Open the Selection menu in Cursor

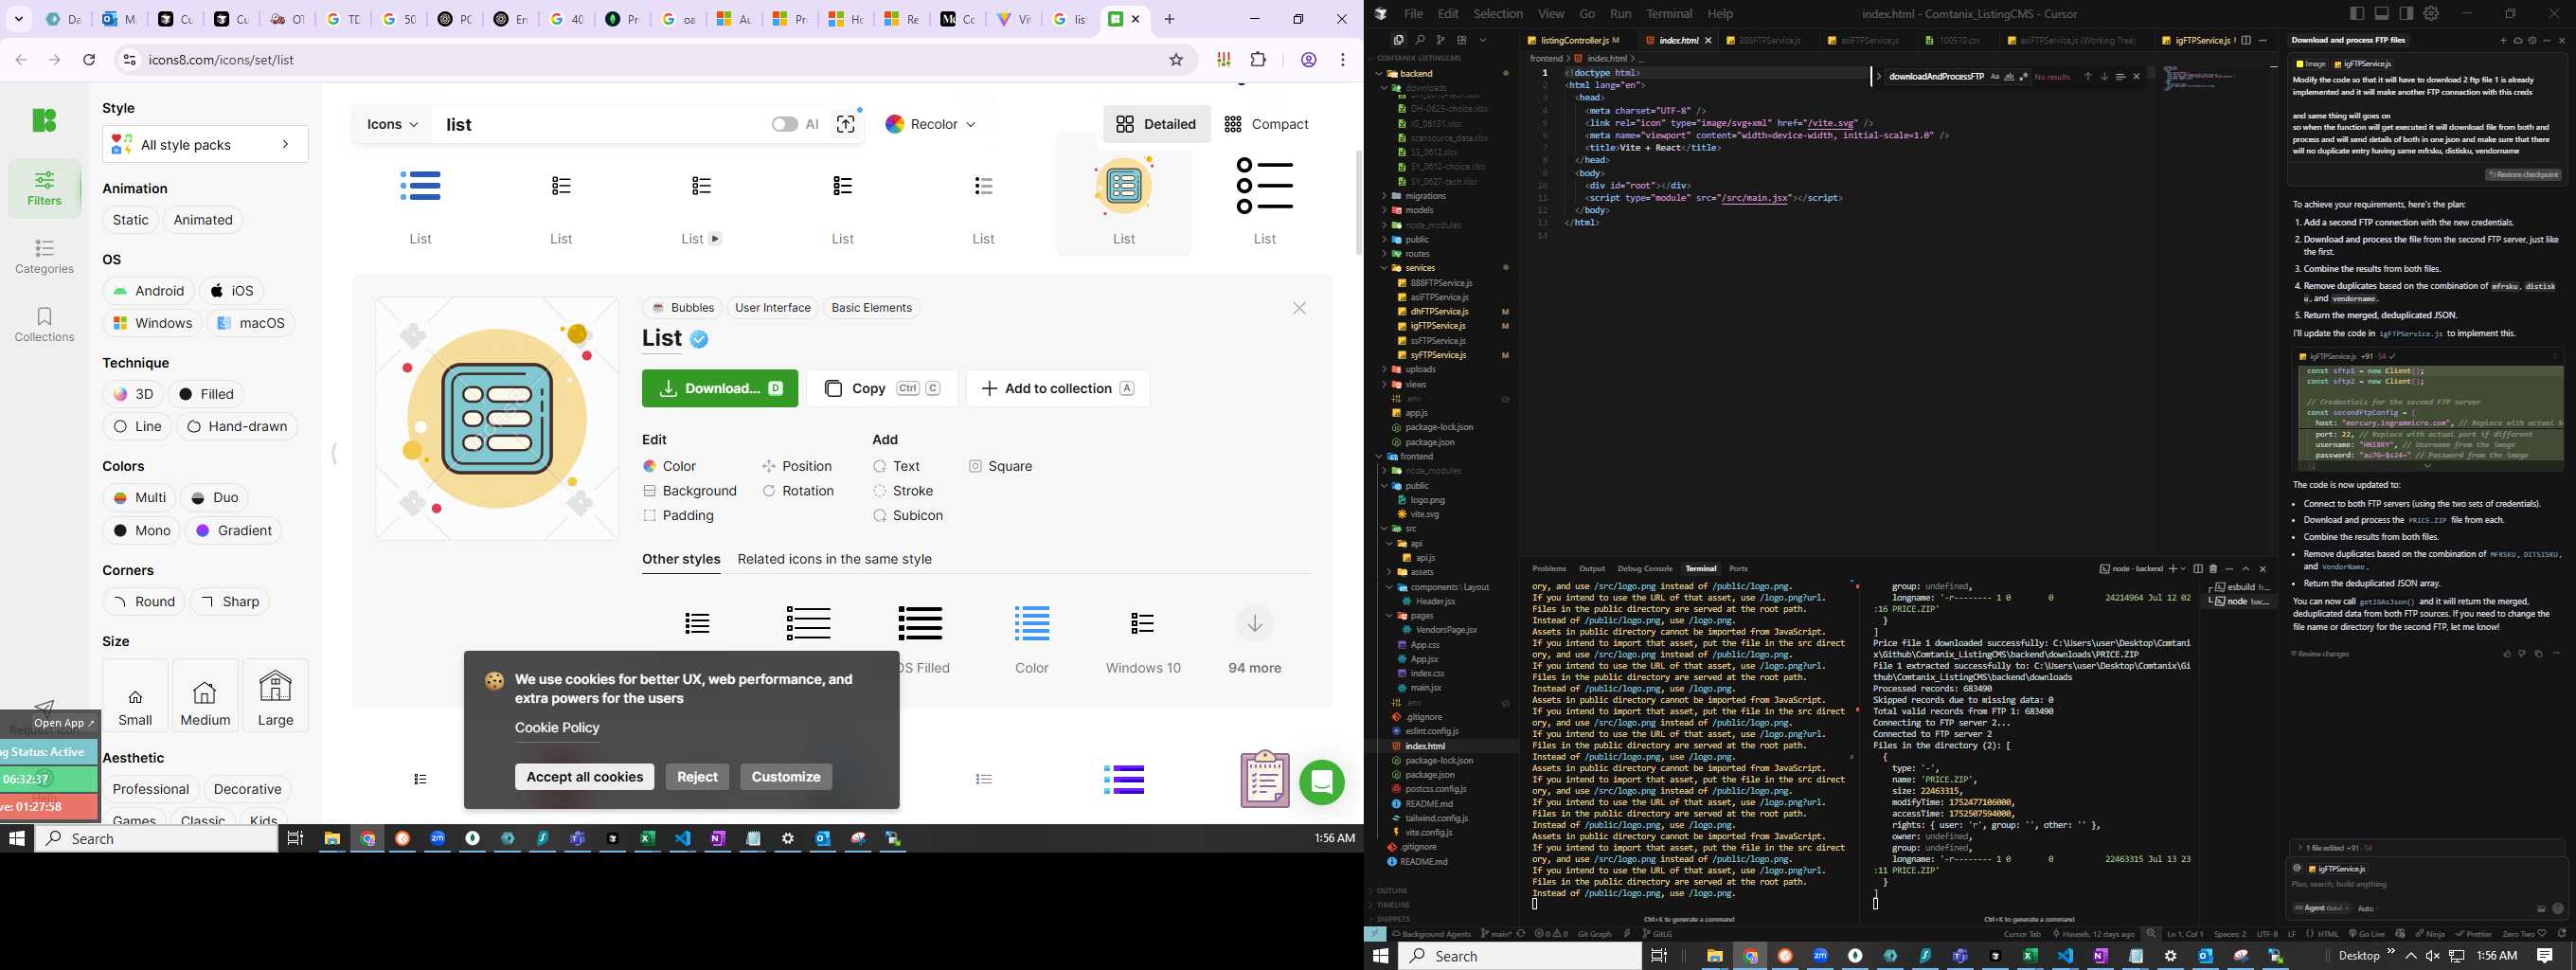[x=1497, y=14]
